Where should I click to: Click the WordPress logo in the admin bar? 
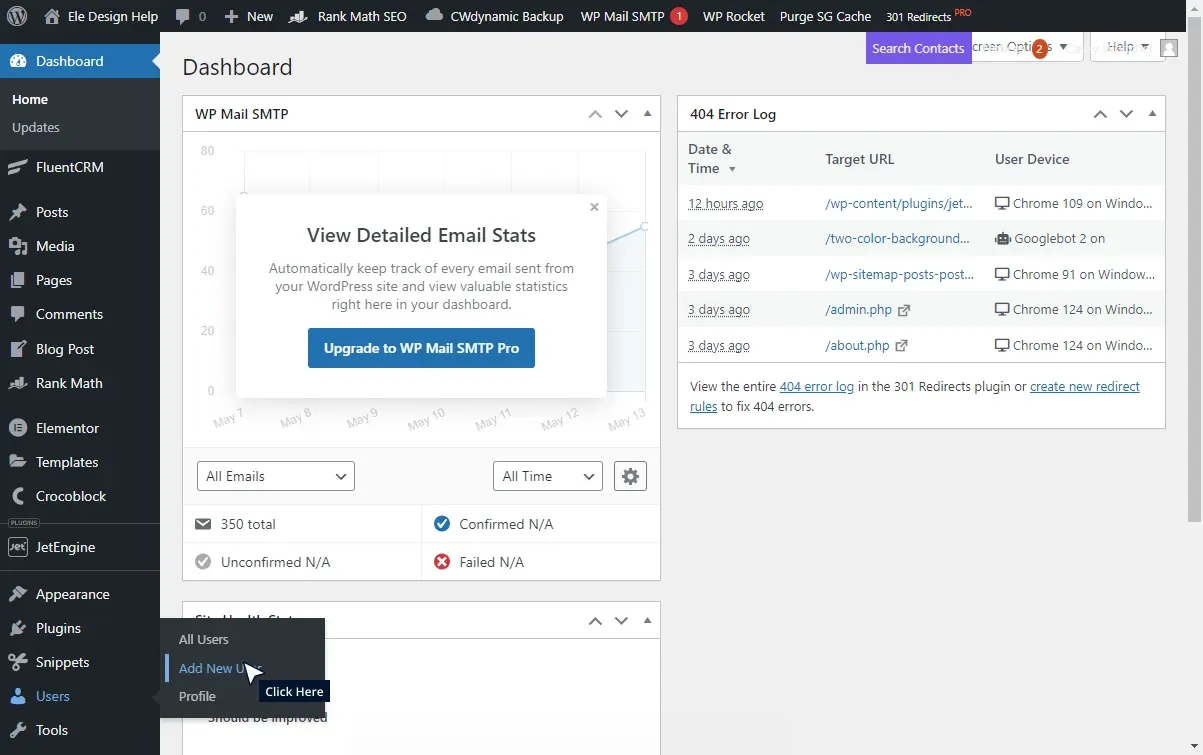15,15
